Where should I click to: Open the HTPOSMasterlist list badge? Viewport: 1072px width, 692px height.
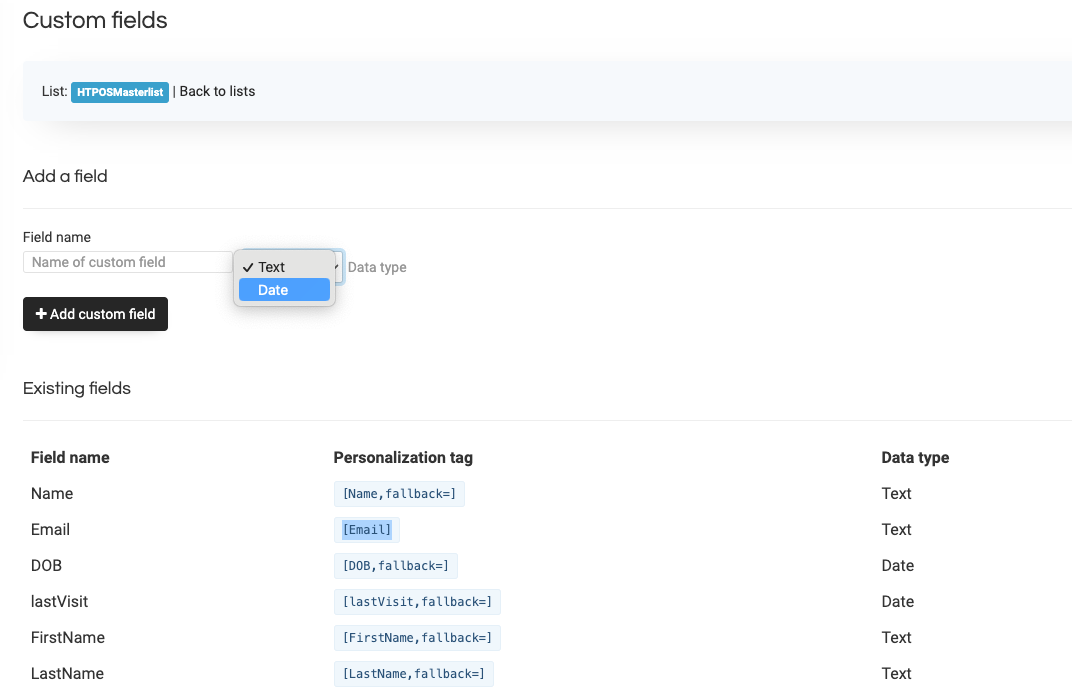pos(120,92)
